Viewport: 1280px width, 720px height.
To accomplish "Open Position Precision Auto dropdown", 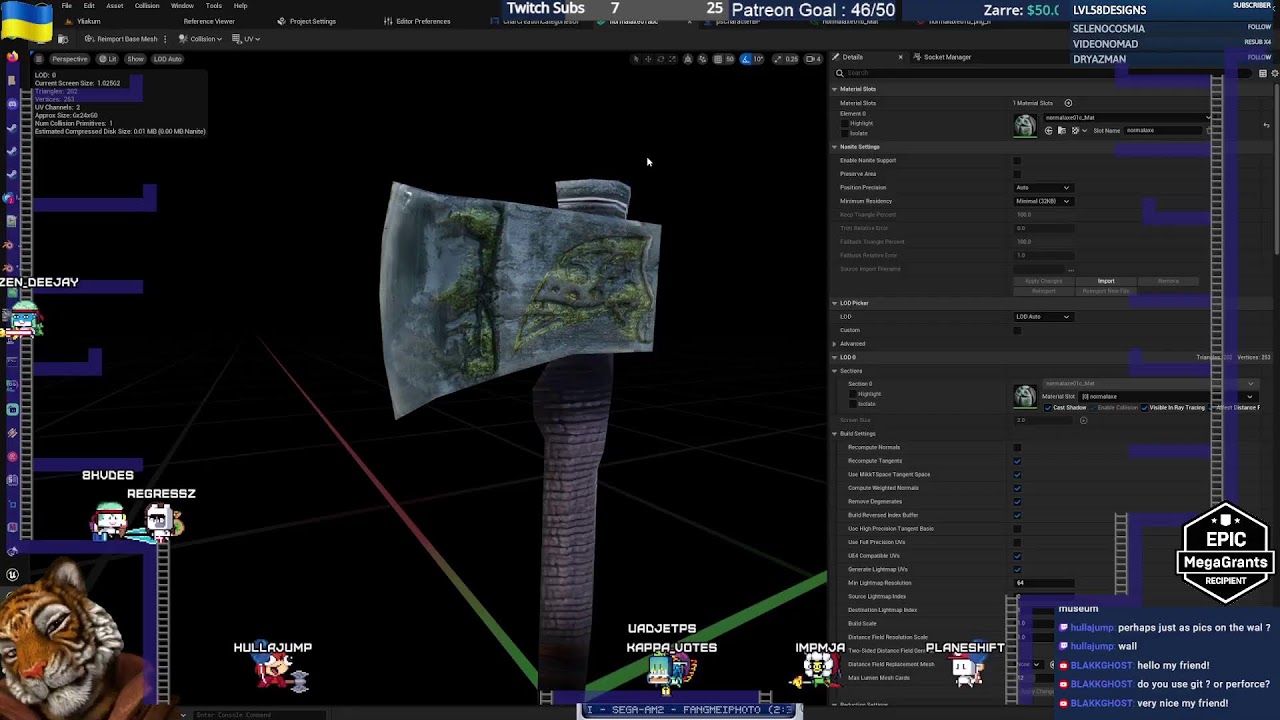I will tap(1043, 187).
